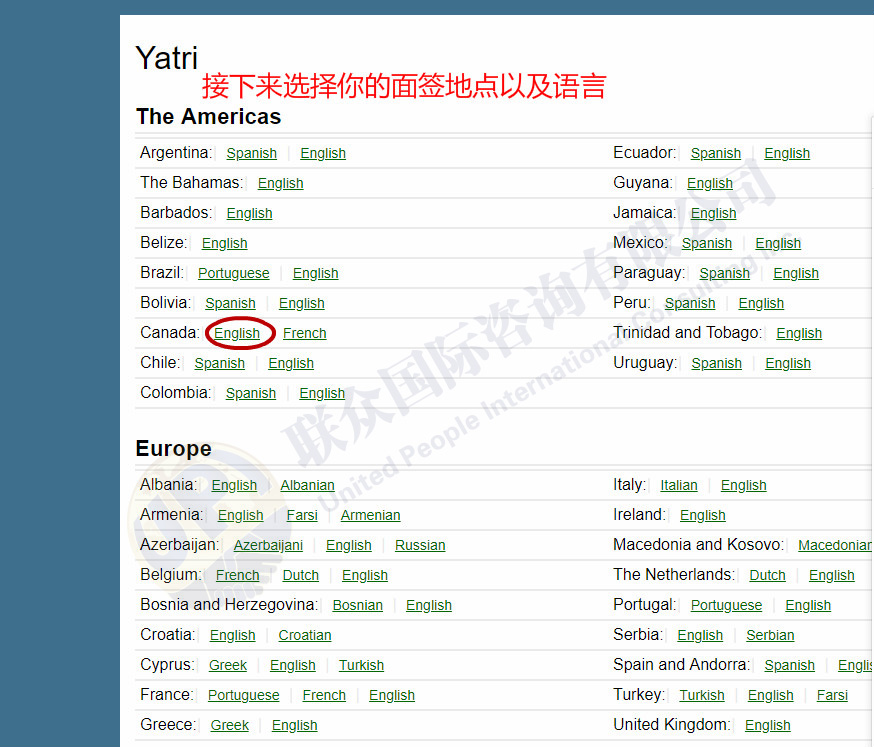Select Albanian language for Albania
The image size is (874, 747).
pyautogui.click(x=307, y=485)
